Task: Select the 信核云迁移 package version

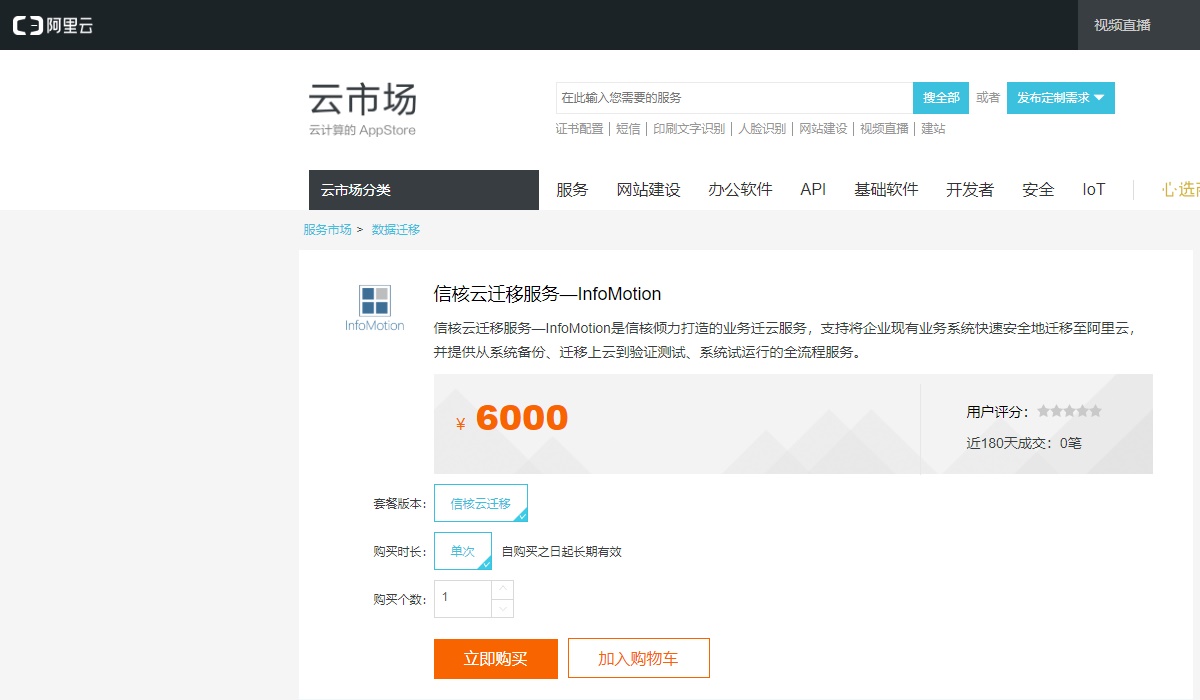Action: 481,503
